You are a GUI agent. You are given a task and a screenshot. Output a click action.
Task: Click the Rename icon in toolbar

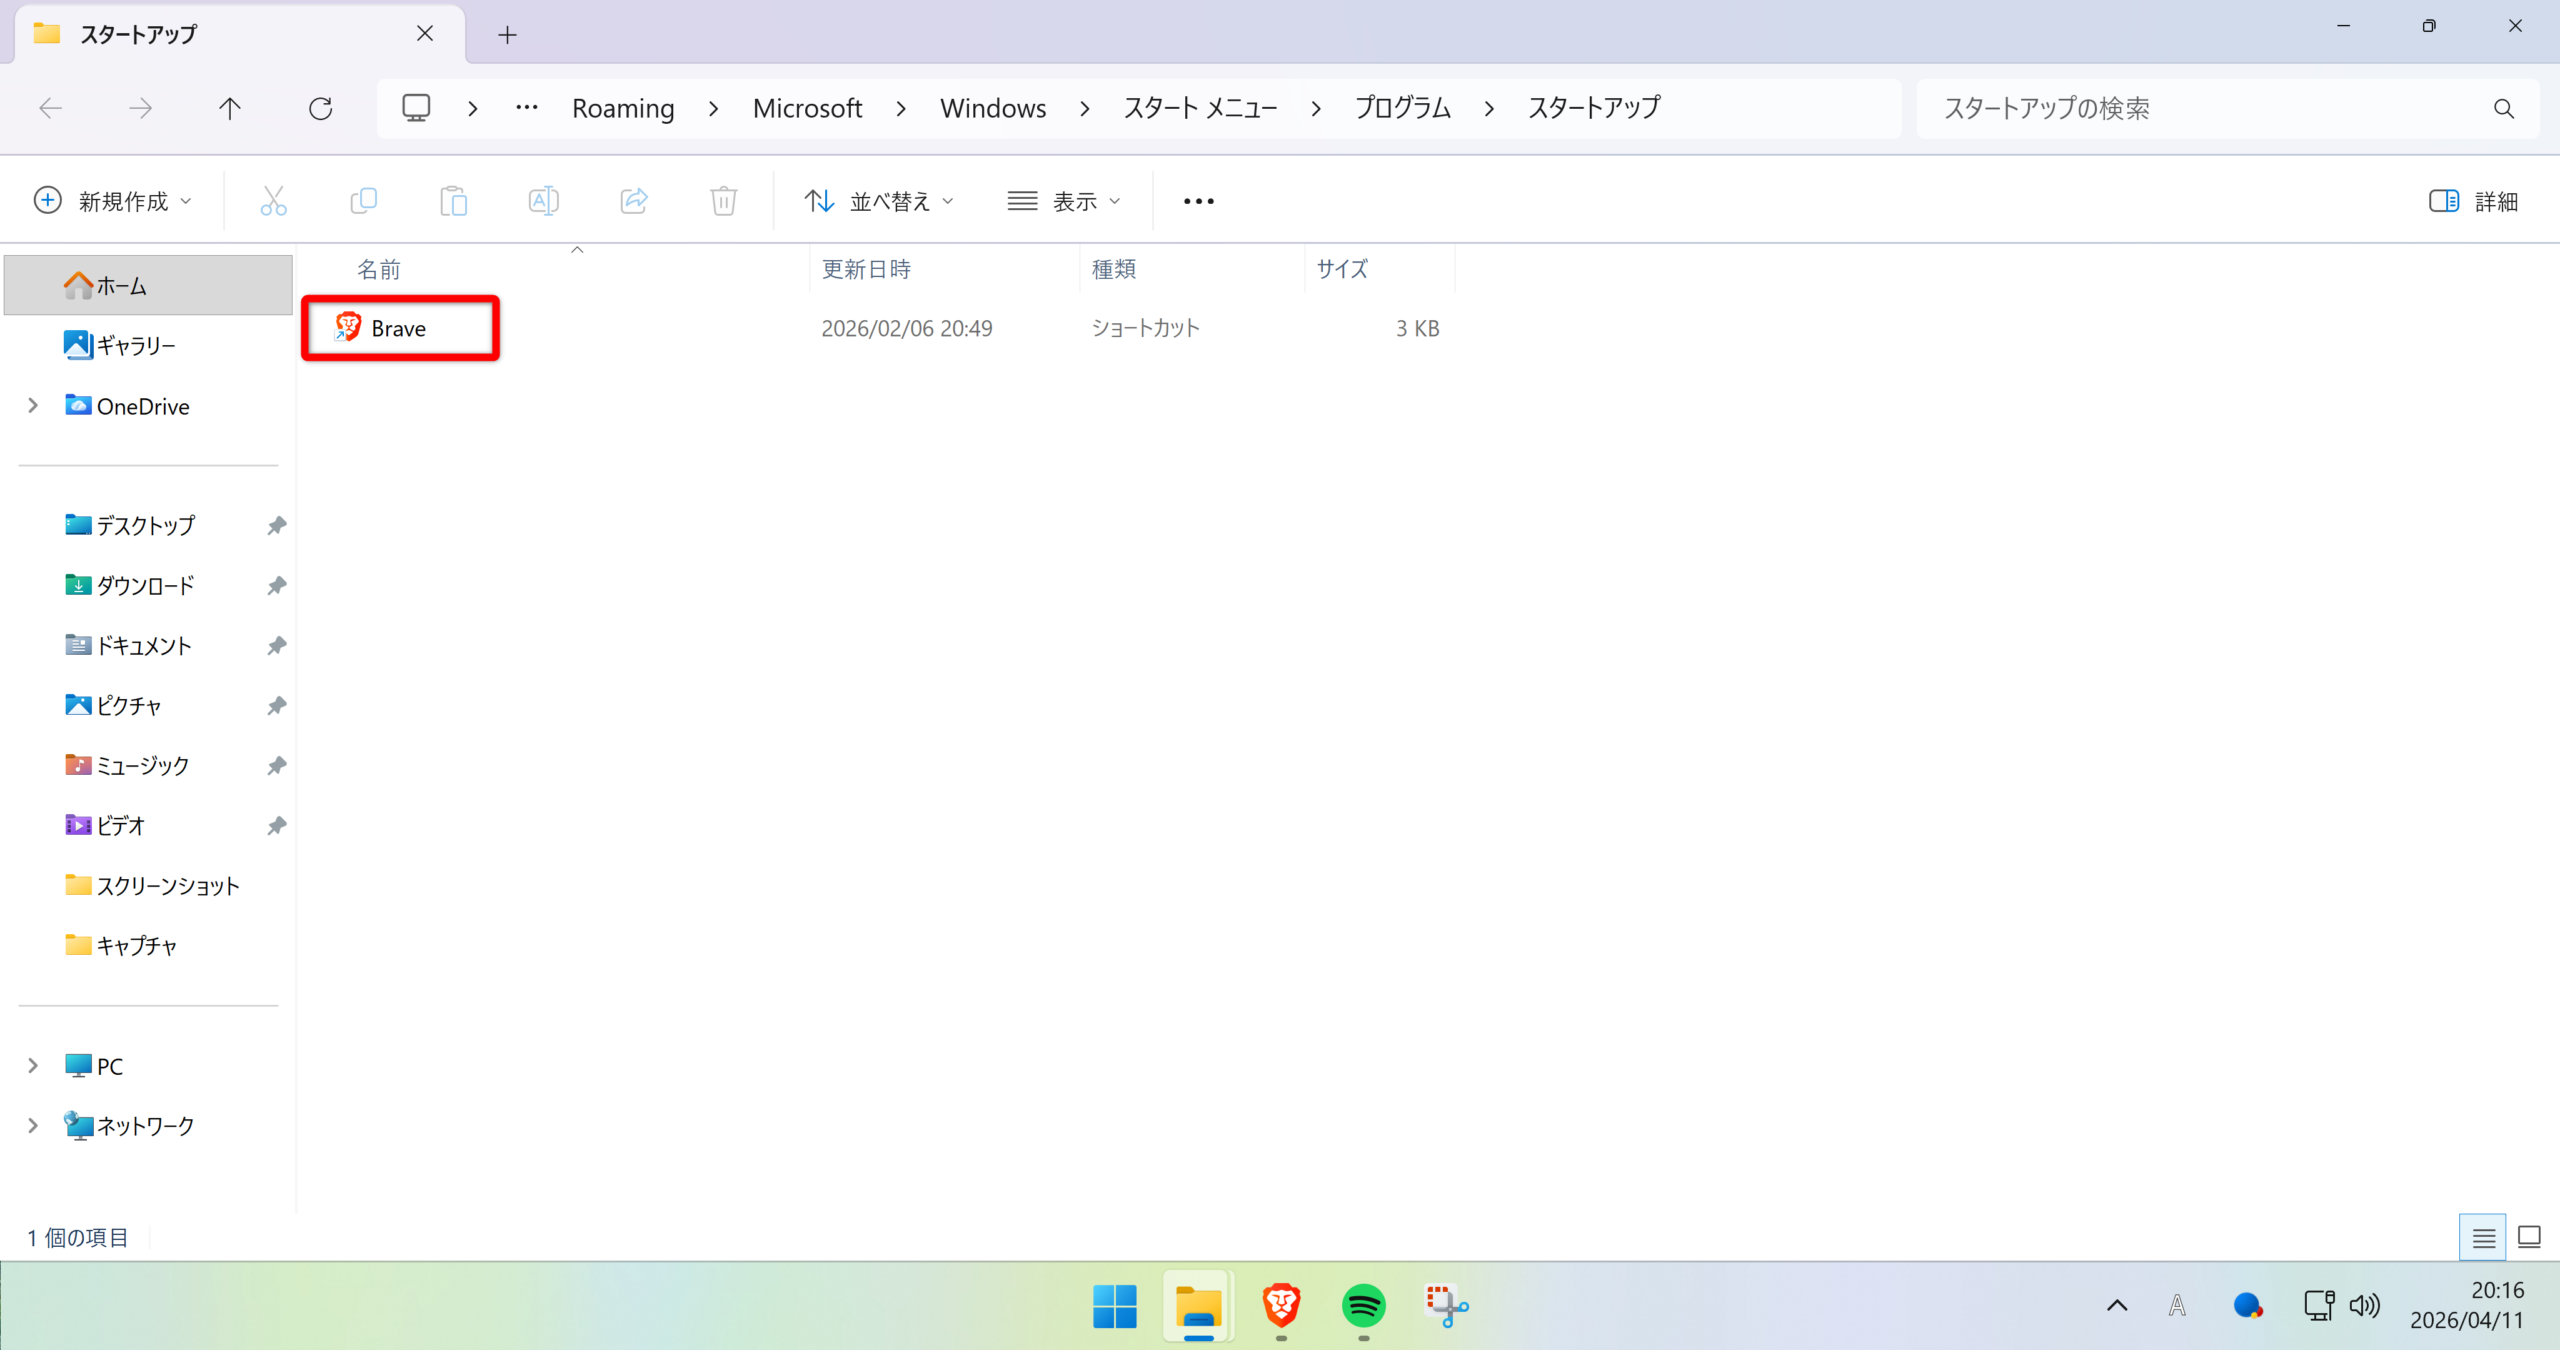click(x=543, y=201)
